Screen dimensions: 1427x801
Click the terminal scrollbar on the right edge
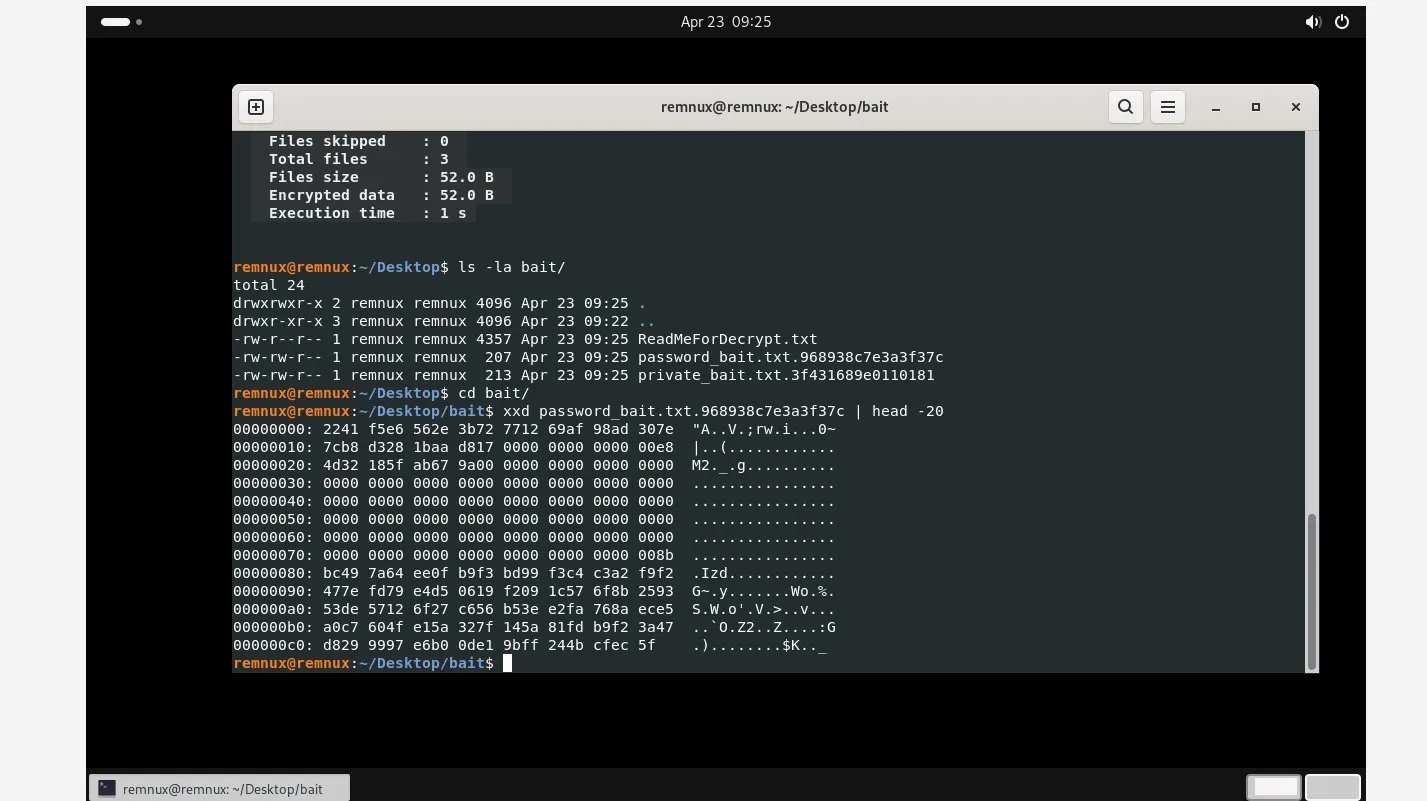click(x=1310, y=590)
